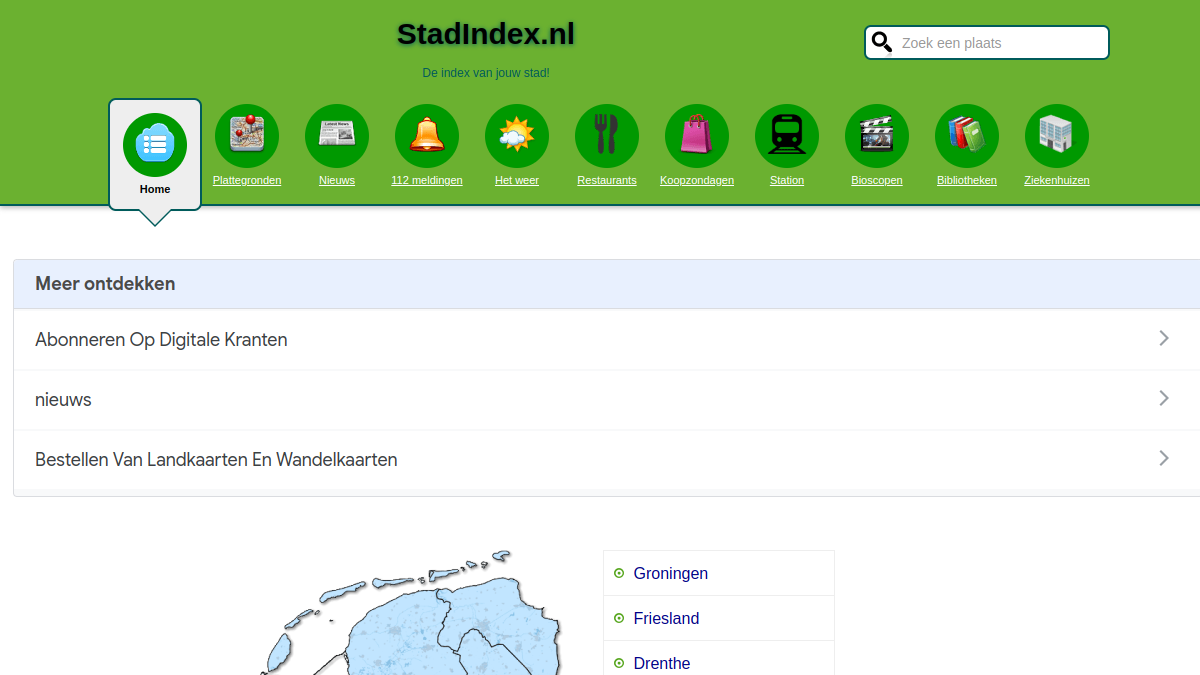Click the De index van jouw stad tagline
This screenshot has height=675, width=1200.
(x=486, y=73)
